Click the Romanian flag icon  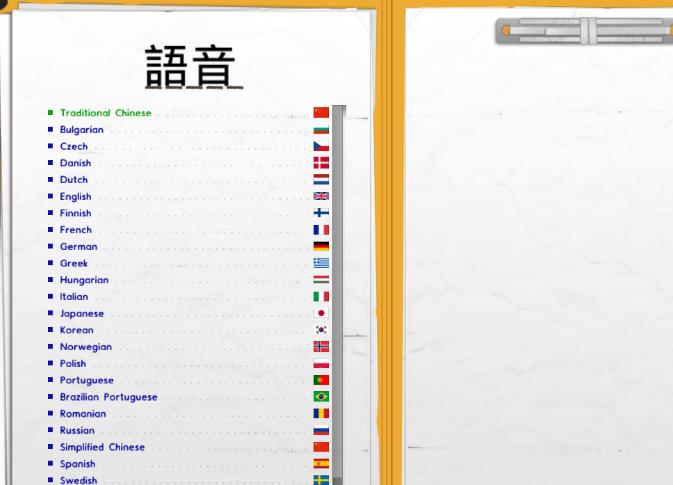[321, 413]
